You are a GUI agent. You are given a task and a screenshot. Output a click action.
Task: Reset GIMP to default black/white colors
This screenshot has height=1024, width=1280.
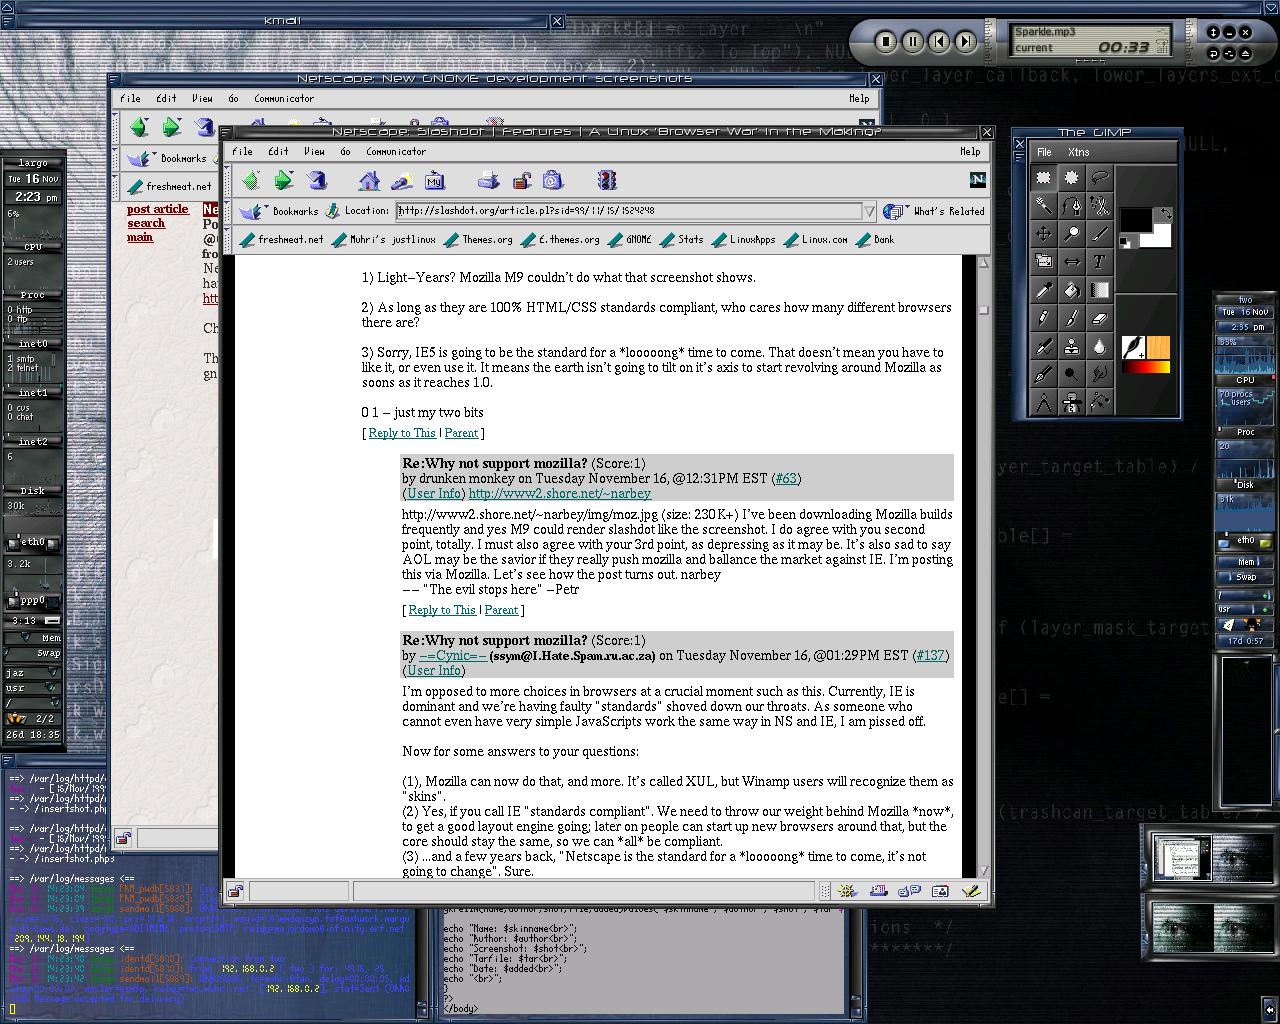[1124, 242]
